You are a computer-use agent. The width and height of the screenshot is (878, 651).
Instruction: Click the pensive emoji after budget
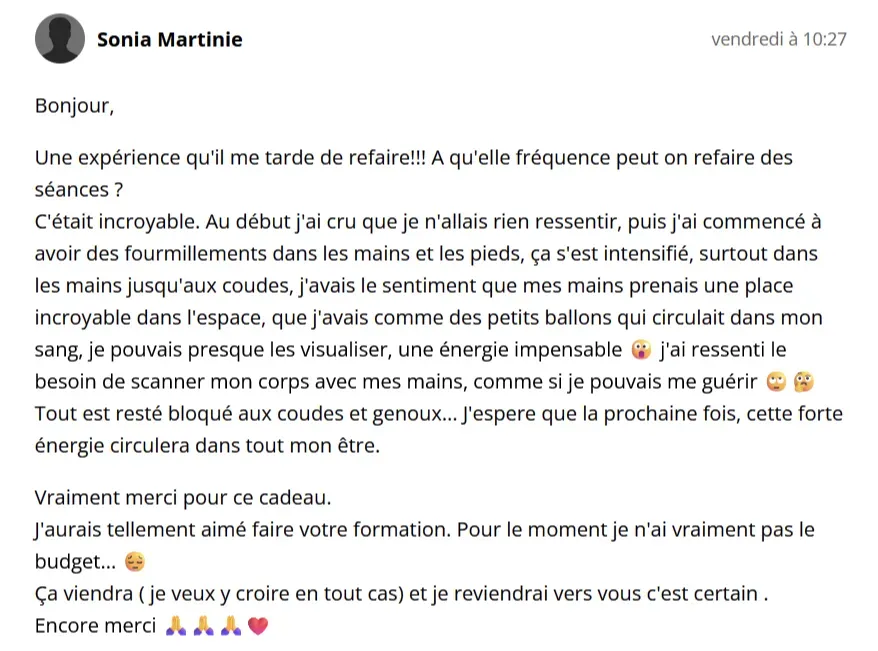coord(134,561)
